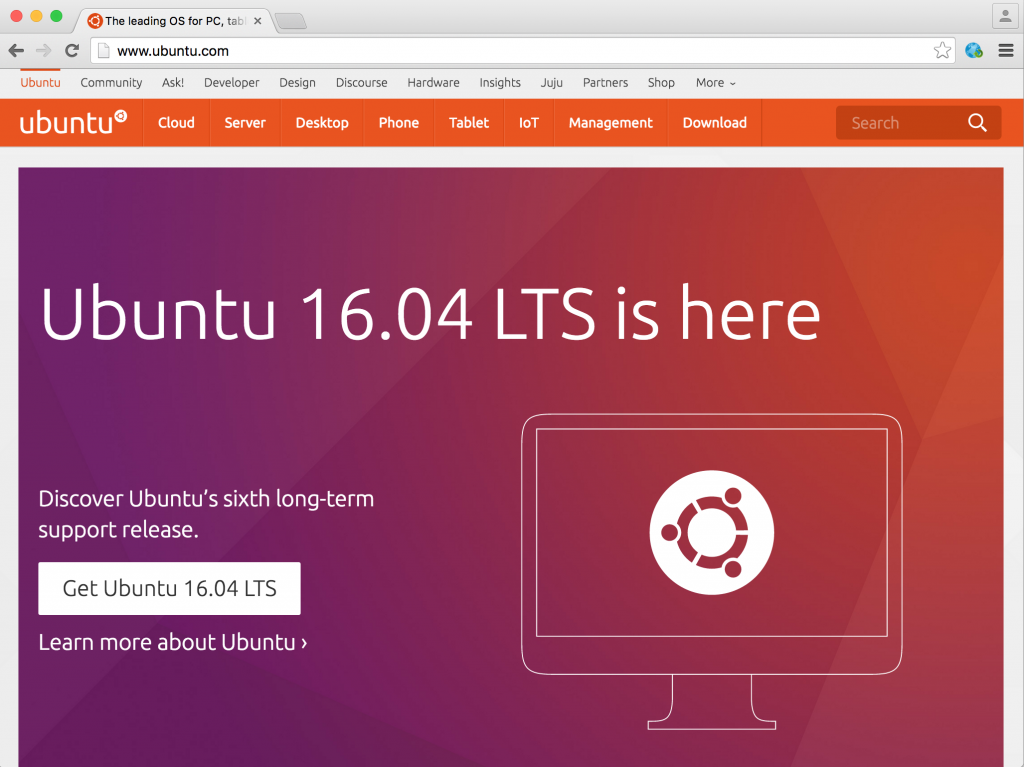The image size is (1024, 767).
Task: Click the browser back arrow
Action: pos(16,49)
